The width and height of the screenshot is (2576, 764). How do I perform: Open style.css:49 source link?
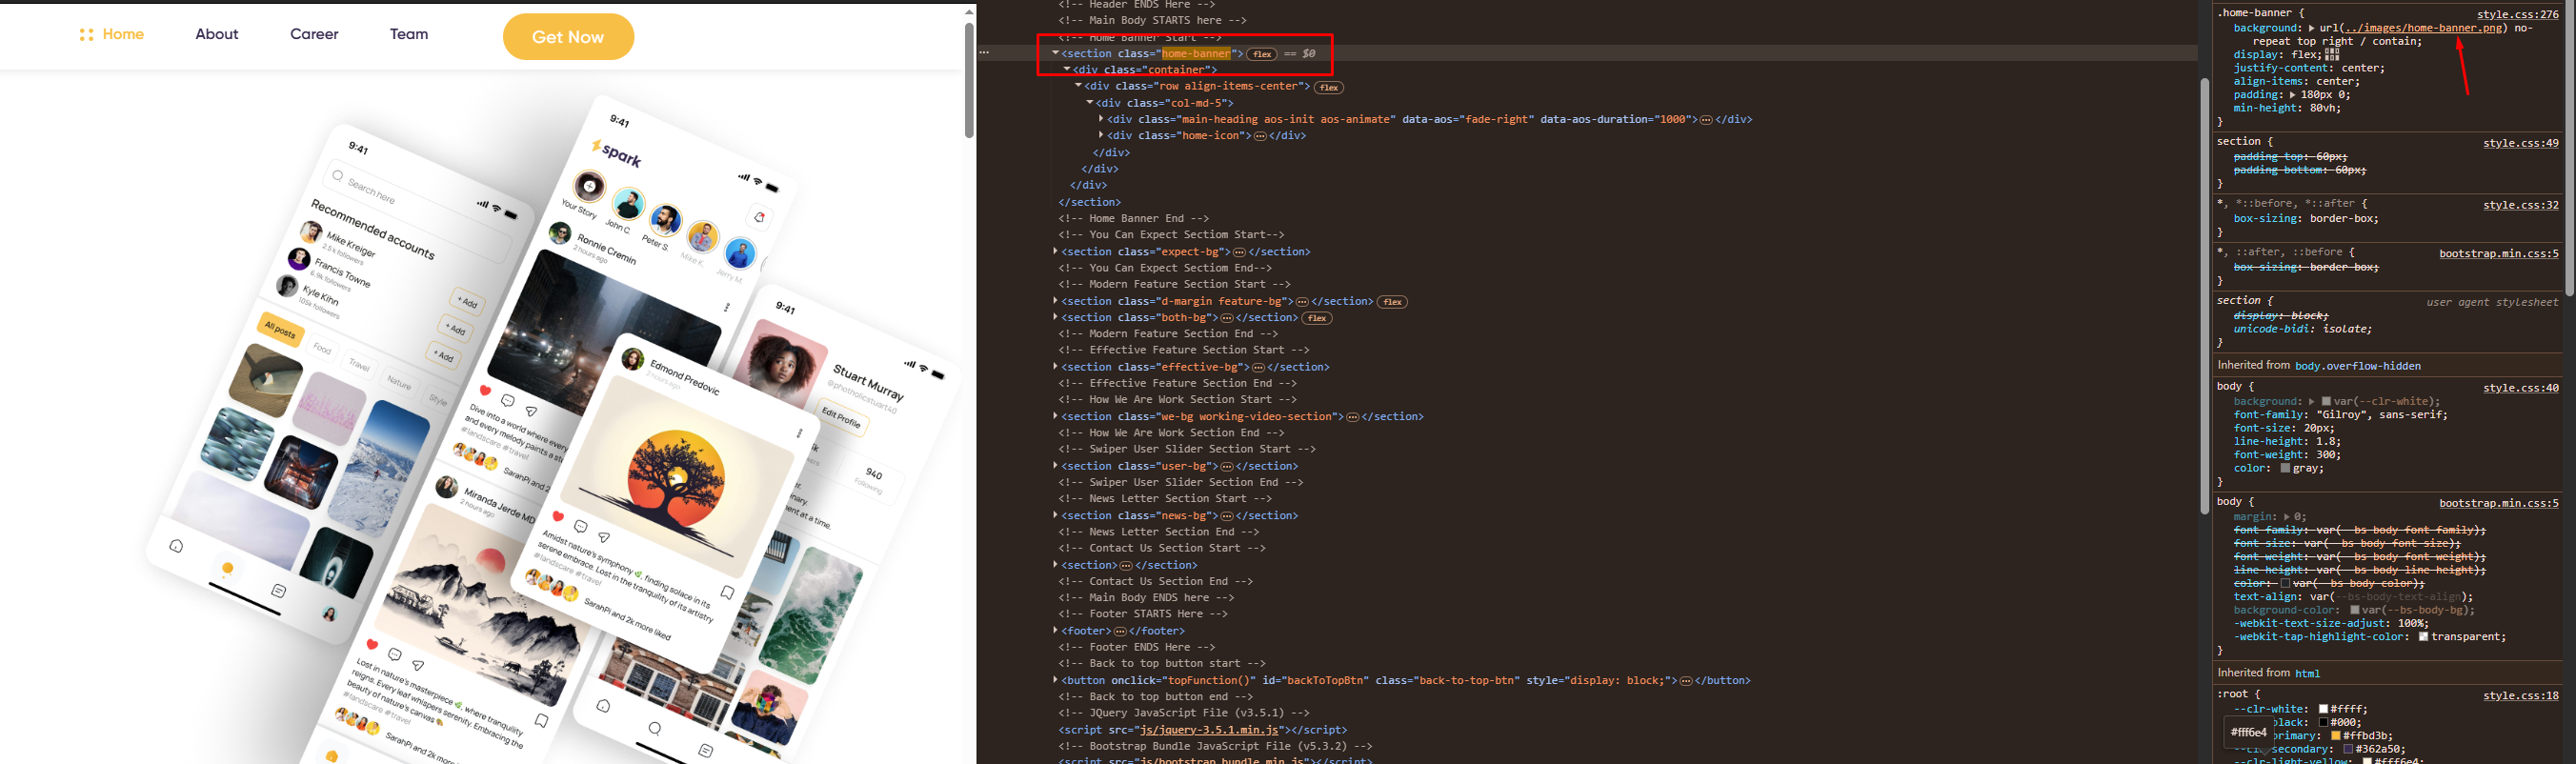coord(2520,143)
